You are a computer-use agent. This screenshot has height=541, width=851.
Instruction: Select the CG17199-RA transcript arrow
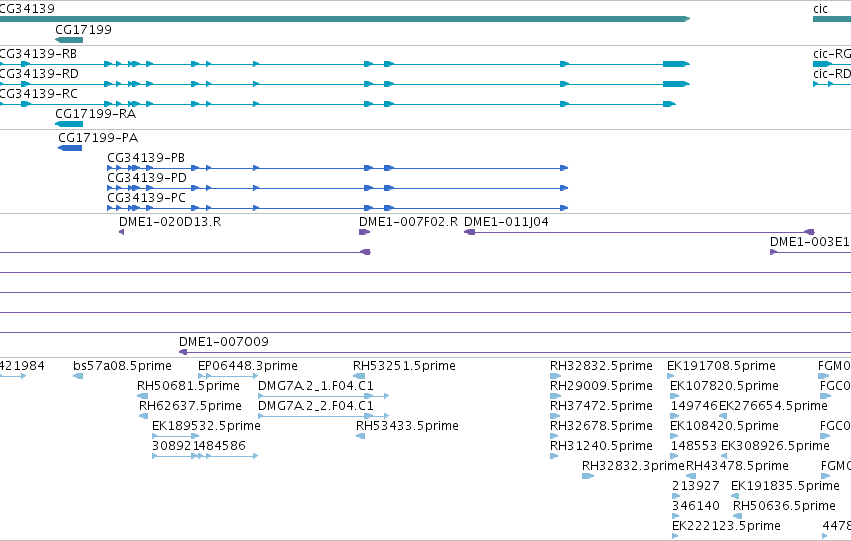point(69,124)
